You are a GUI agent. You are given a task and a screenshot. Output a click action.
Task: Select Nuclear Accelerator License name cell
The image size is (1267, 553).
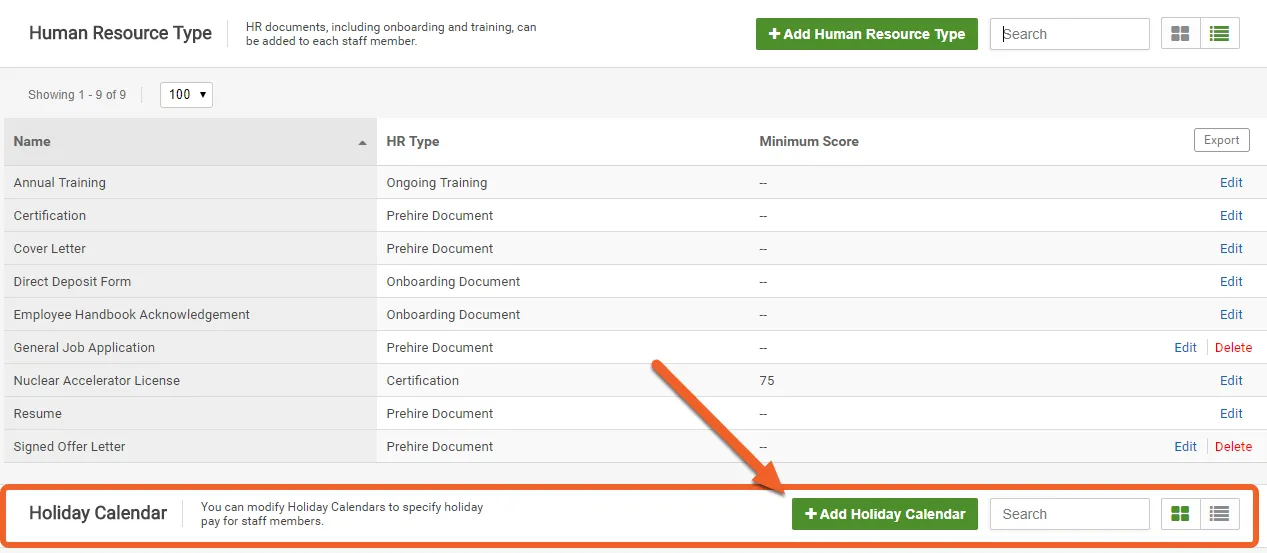point(190,381)
